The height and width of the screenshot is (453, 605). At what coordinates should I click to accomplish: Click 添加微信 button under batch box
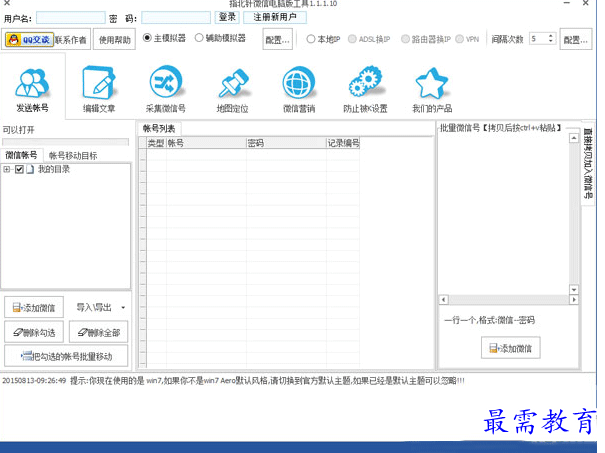pyautogui.click(x=510, y=348)
